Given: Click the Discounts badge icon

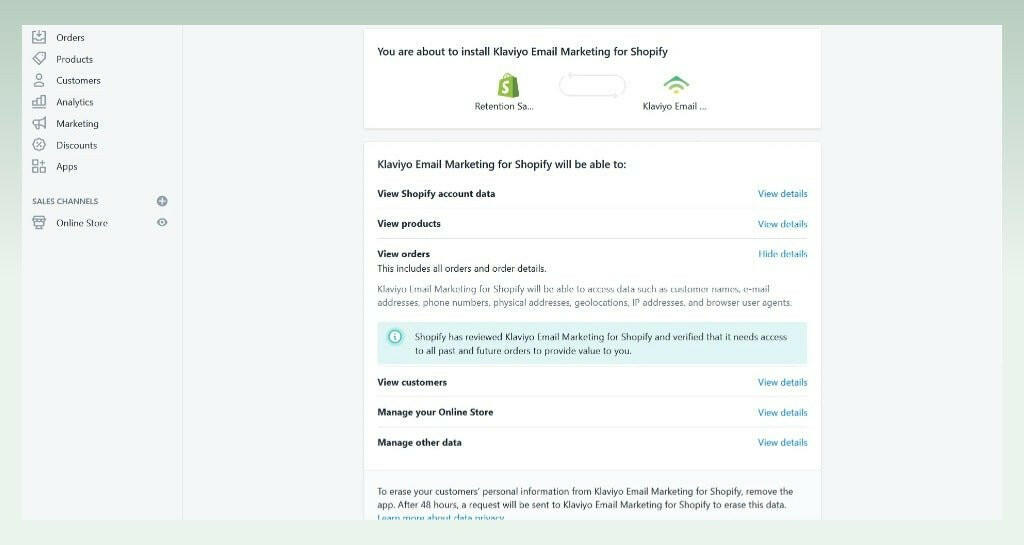Looking at the screenshot, I should (39, 145).
